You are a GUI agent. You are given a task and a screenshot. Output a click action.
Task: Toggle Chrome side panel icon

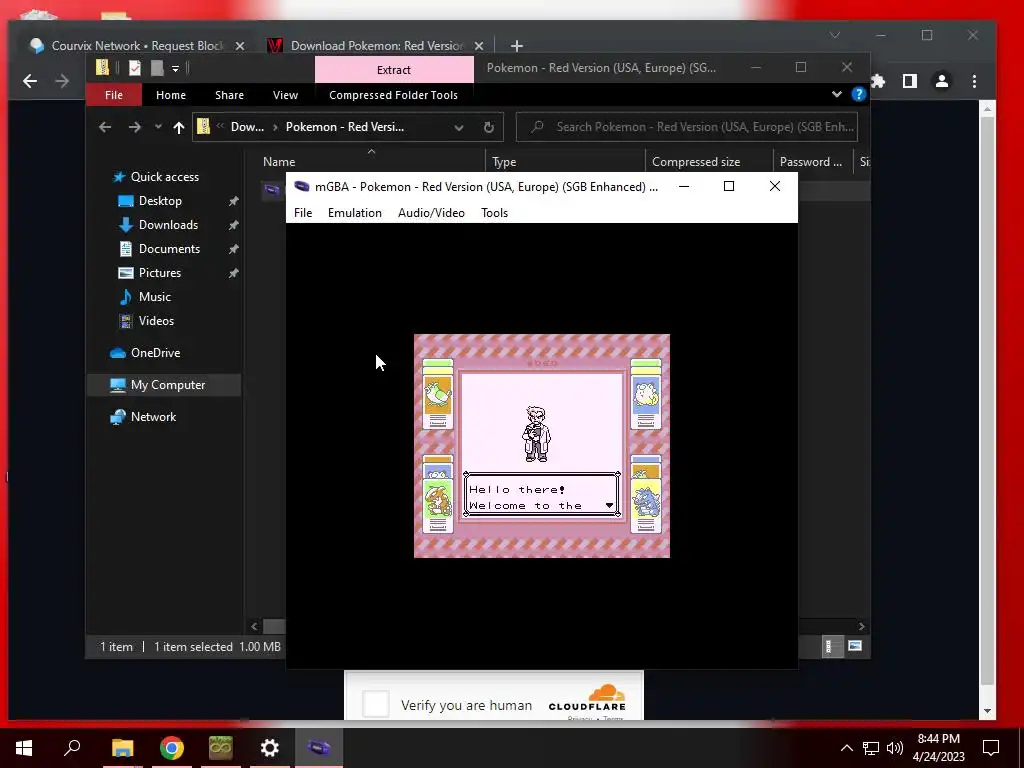[x=910, y=81]
